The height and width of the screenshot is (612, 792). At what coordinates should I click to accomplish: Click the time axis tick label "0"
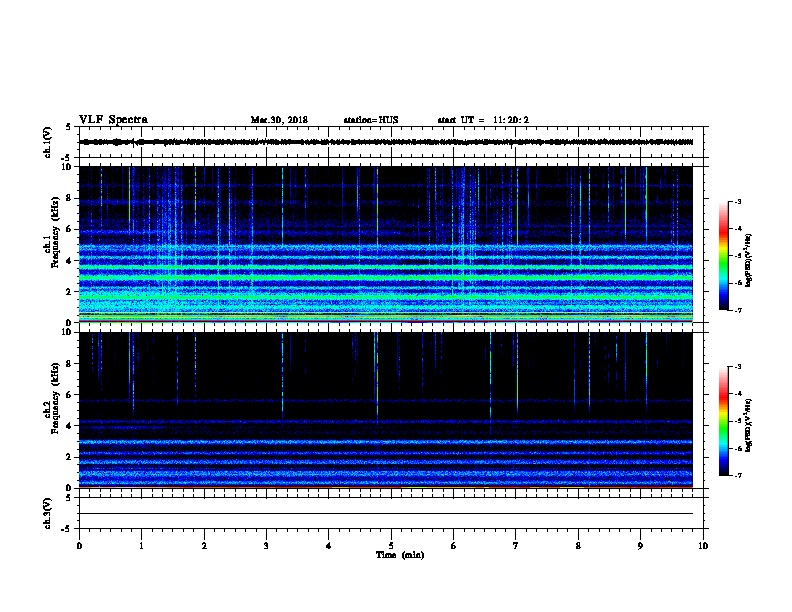(x=79, y=546)
